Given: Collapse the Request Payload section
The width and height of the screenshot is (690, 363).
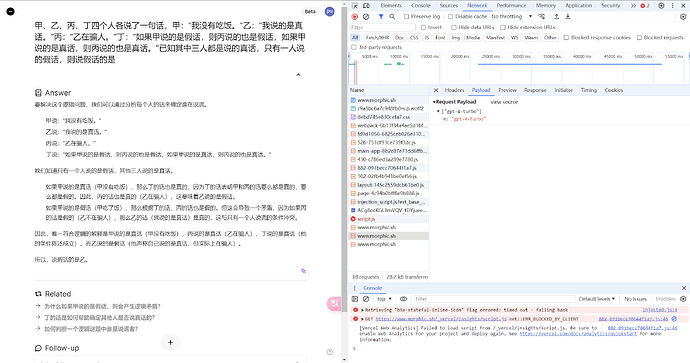Looking at the screenshot, I should [434, 102].
